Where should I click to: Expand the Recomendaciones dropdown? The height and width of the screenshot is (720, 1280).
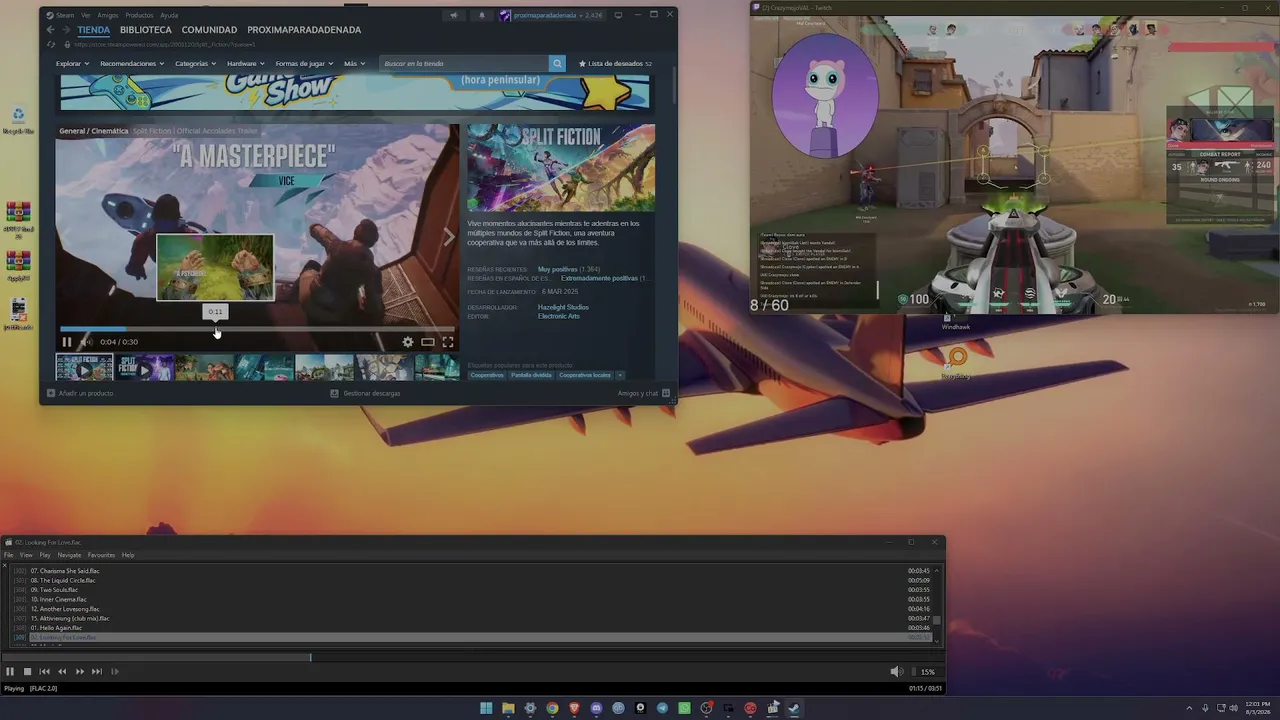point(131,64)
